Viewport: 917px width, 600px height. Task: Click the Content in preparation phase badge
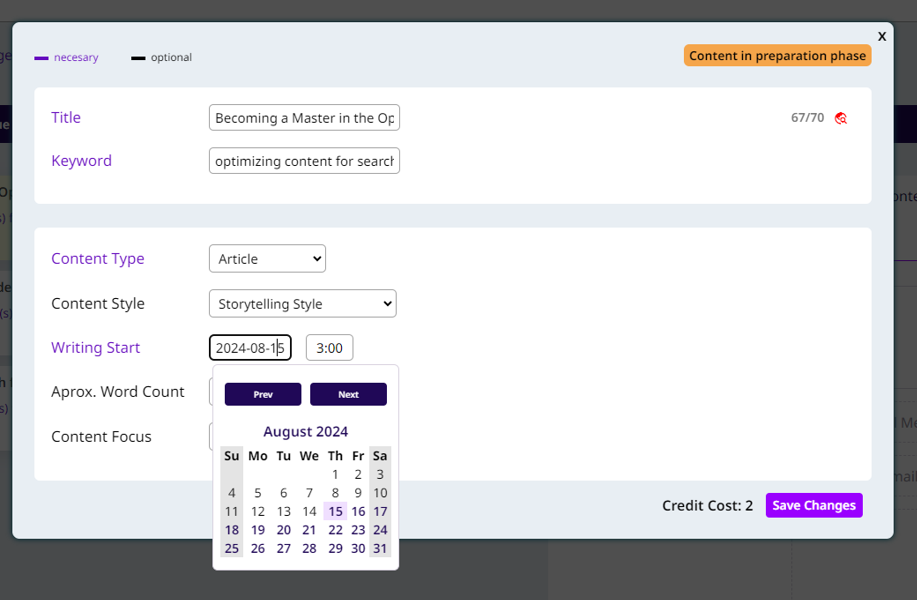pyautogui.click(x=777, y=56)
